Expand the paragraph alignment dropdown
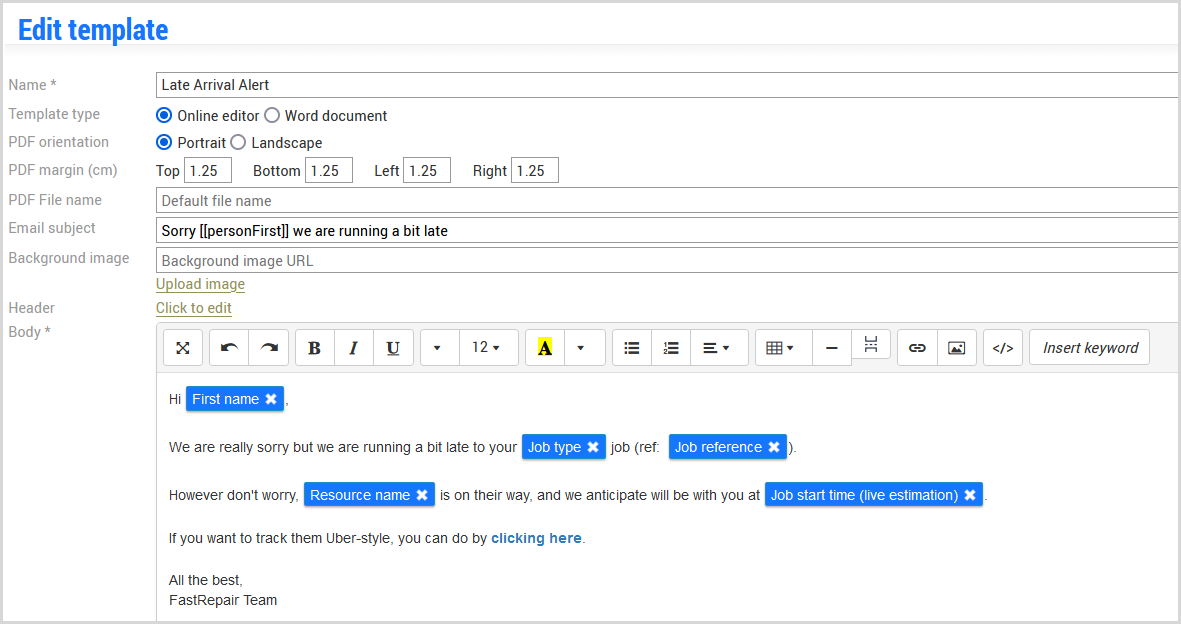Screen dimensions: 1181x624 [716, 348]
